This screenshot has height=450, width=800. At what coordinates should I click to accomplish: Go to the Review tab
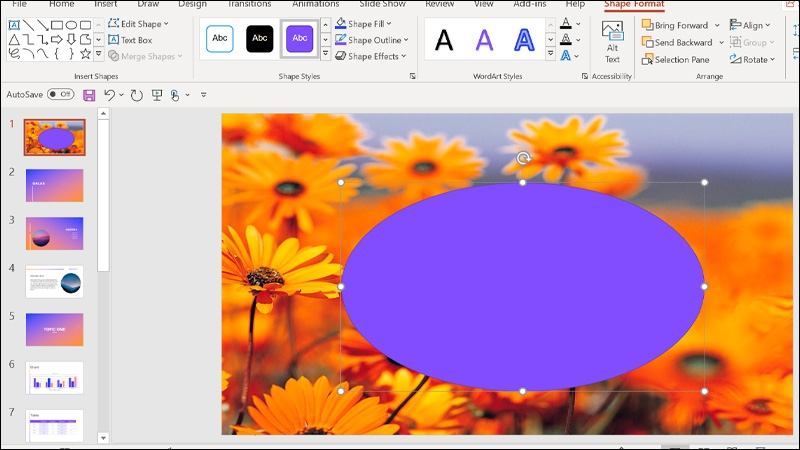click(x=439, y=4)
